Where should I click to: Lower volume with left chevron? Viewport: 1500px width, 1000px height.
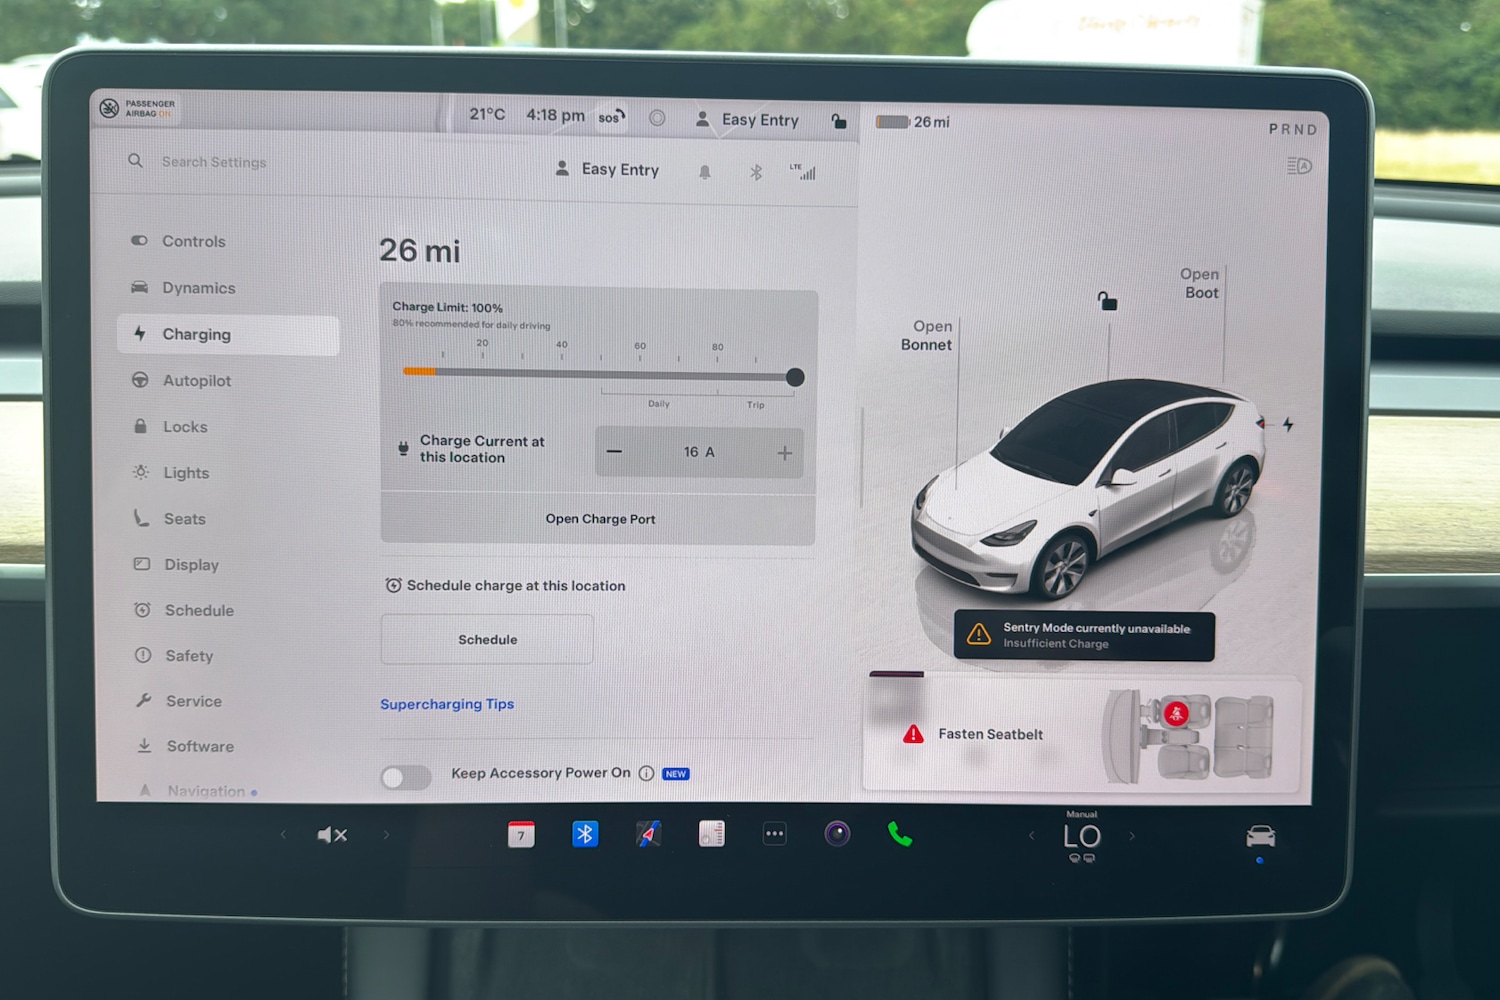pos(283,834)
